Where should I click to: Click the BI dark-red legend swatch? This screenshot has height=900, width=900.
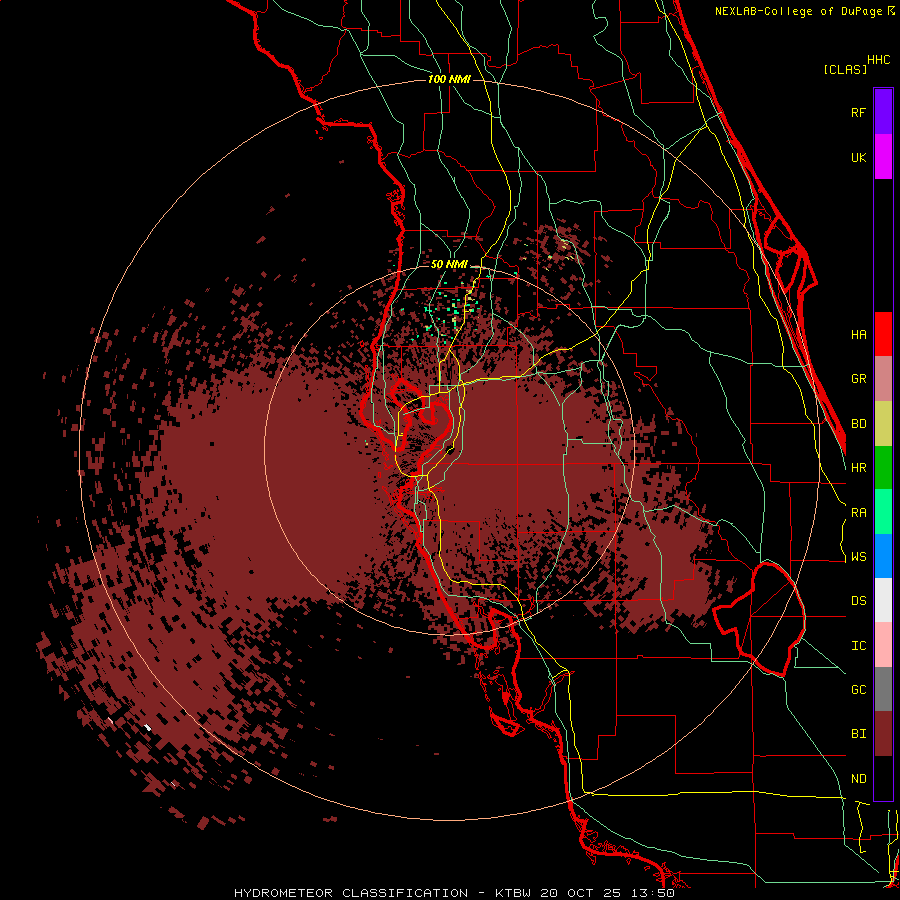[883, 734]
